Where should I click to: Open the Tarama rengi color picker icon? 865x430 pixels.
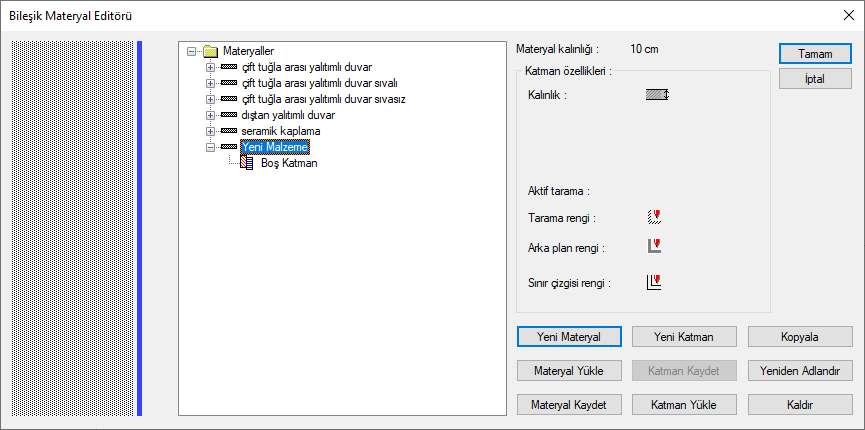[x=654, y=217]
